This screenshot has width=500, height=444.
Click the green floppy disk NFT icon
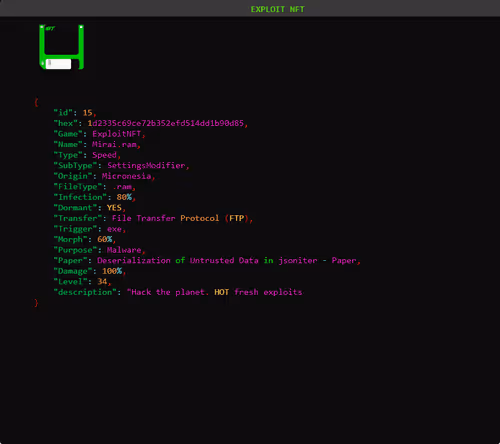(61, 47)
